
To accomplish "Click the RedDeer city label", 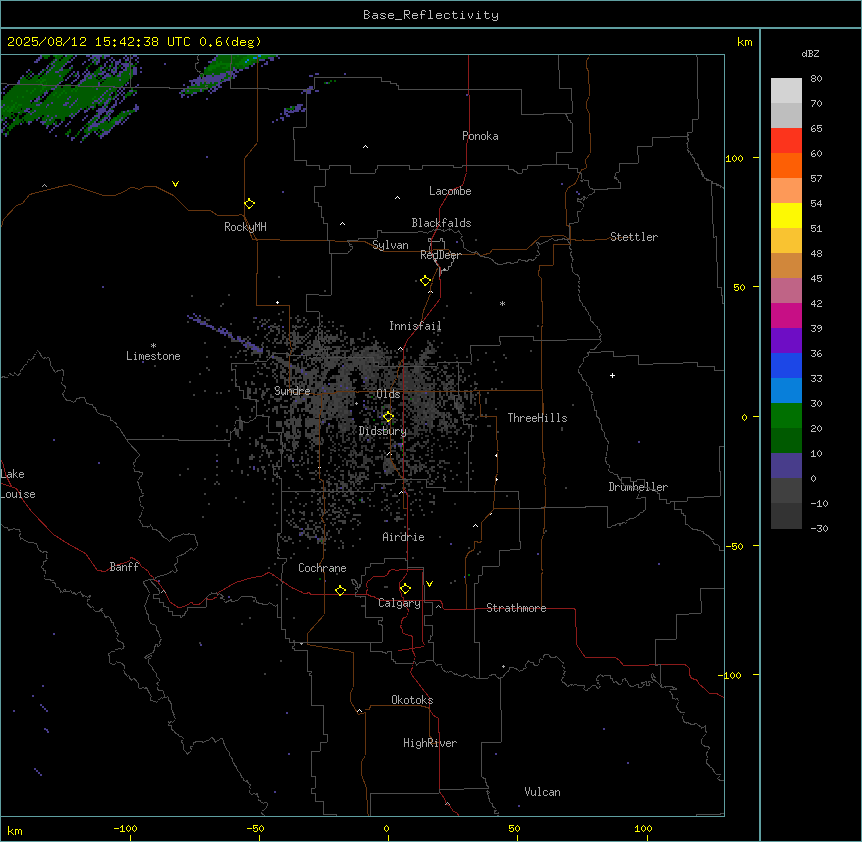I will pyautogui.click(x=440, y=255).
